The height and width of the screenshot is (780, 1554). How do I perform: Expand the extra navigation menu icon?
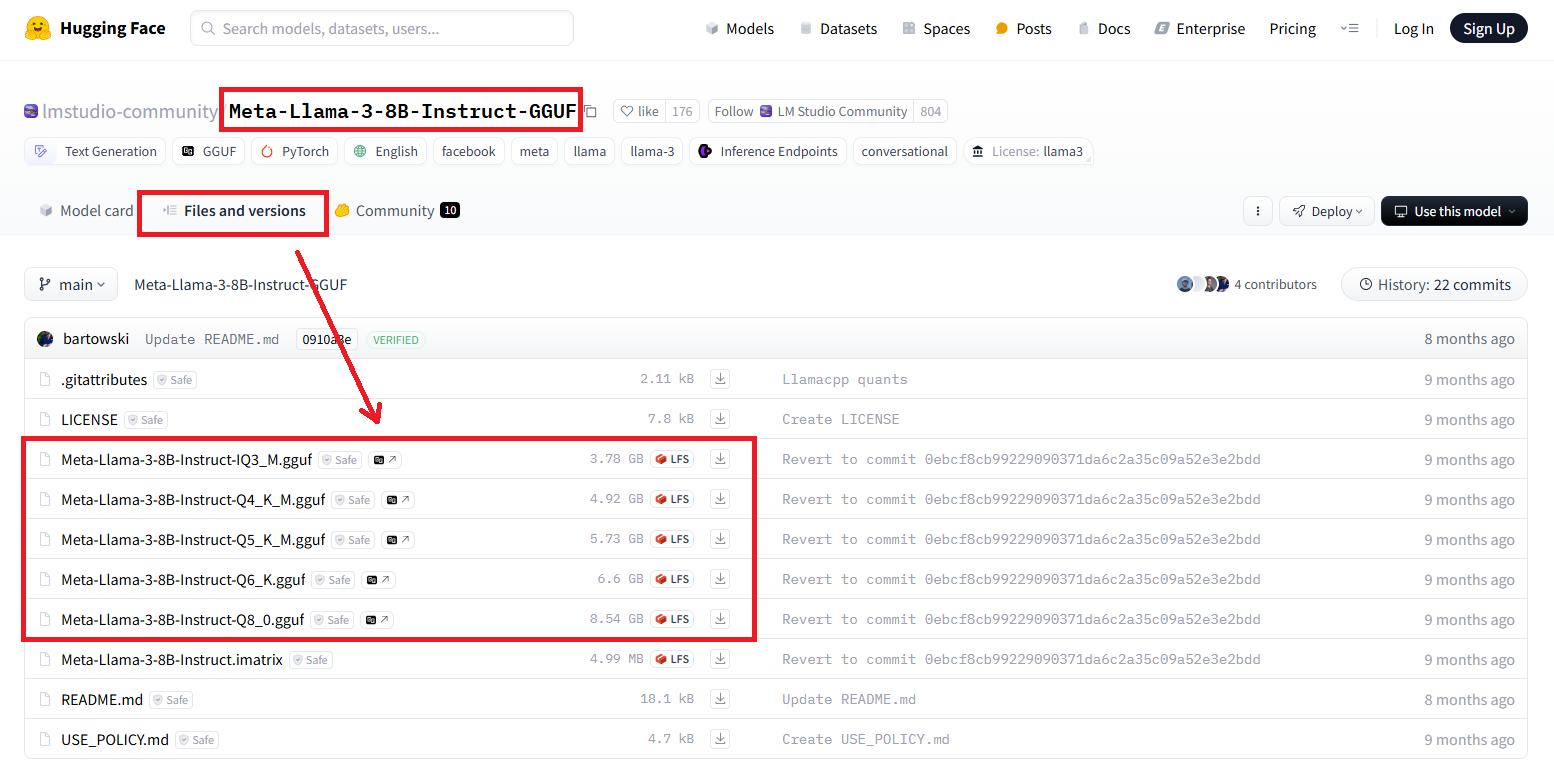(x=1349, y=28)
